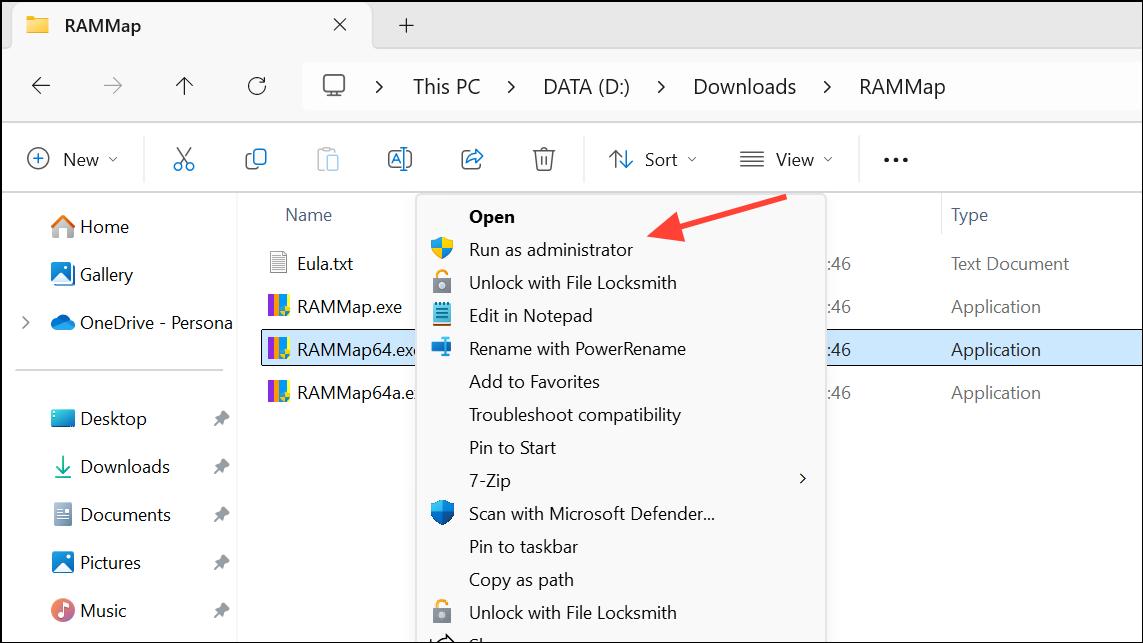
Task: Sort files by the Type column header
Action: pos(970,215)
